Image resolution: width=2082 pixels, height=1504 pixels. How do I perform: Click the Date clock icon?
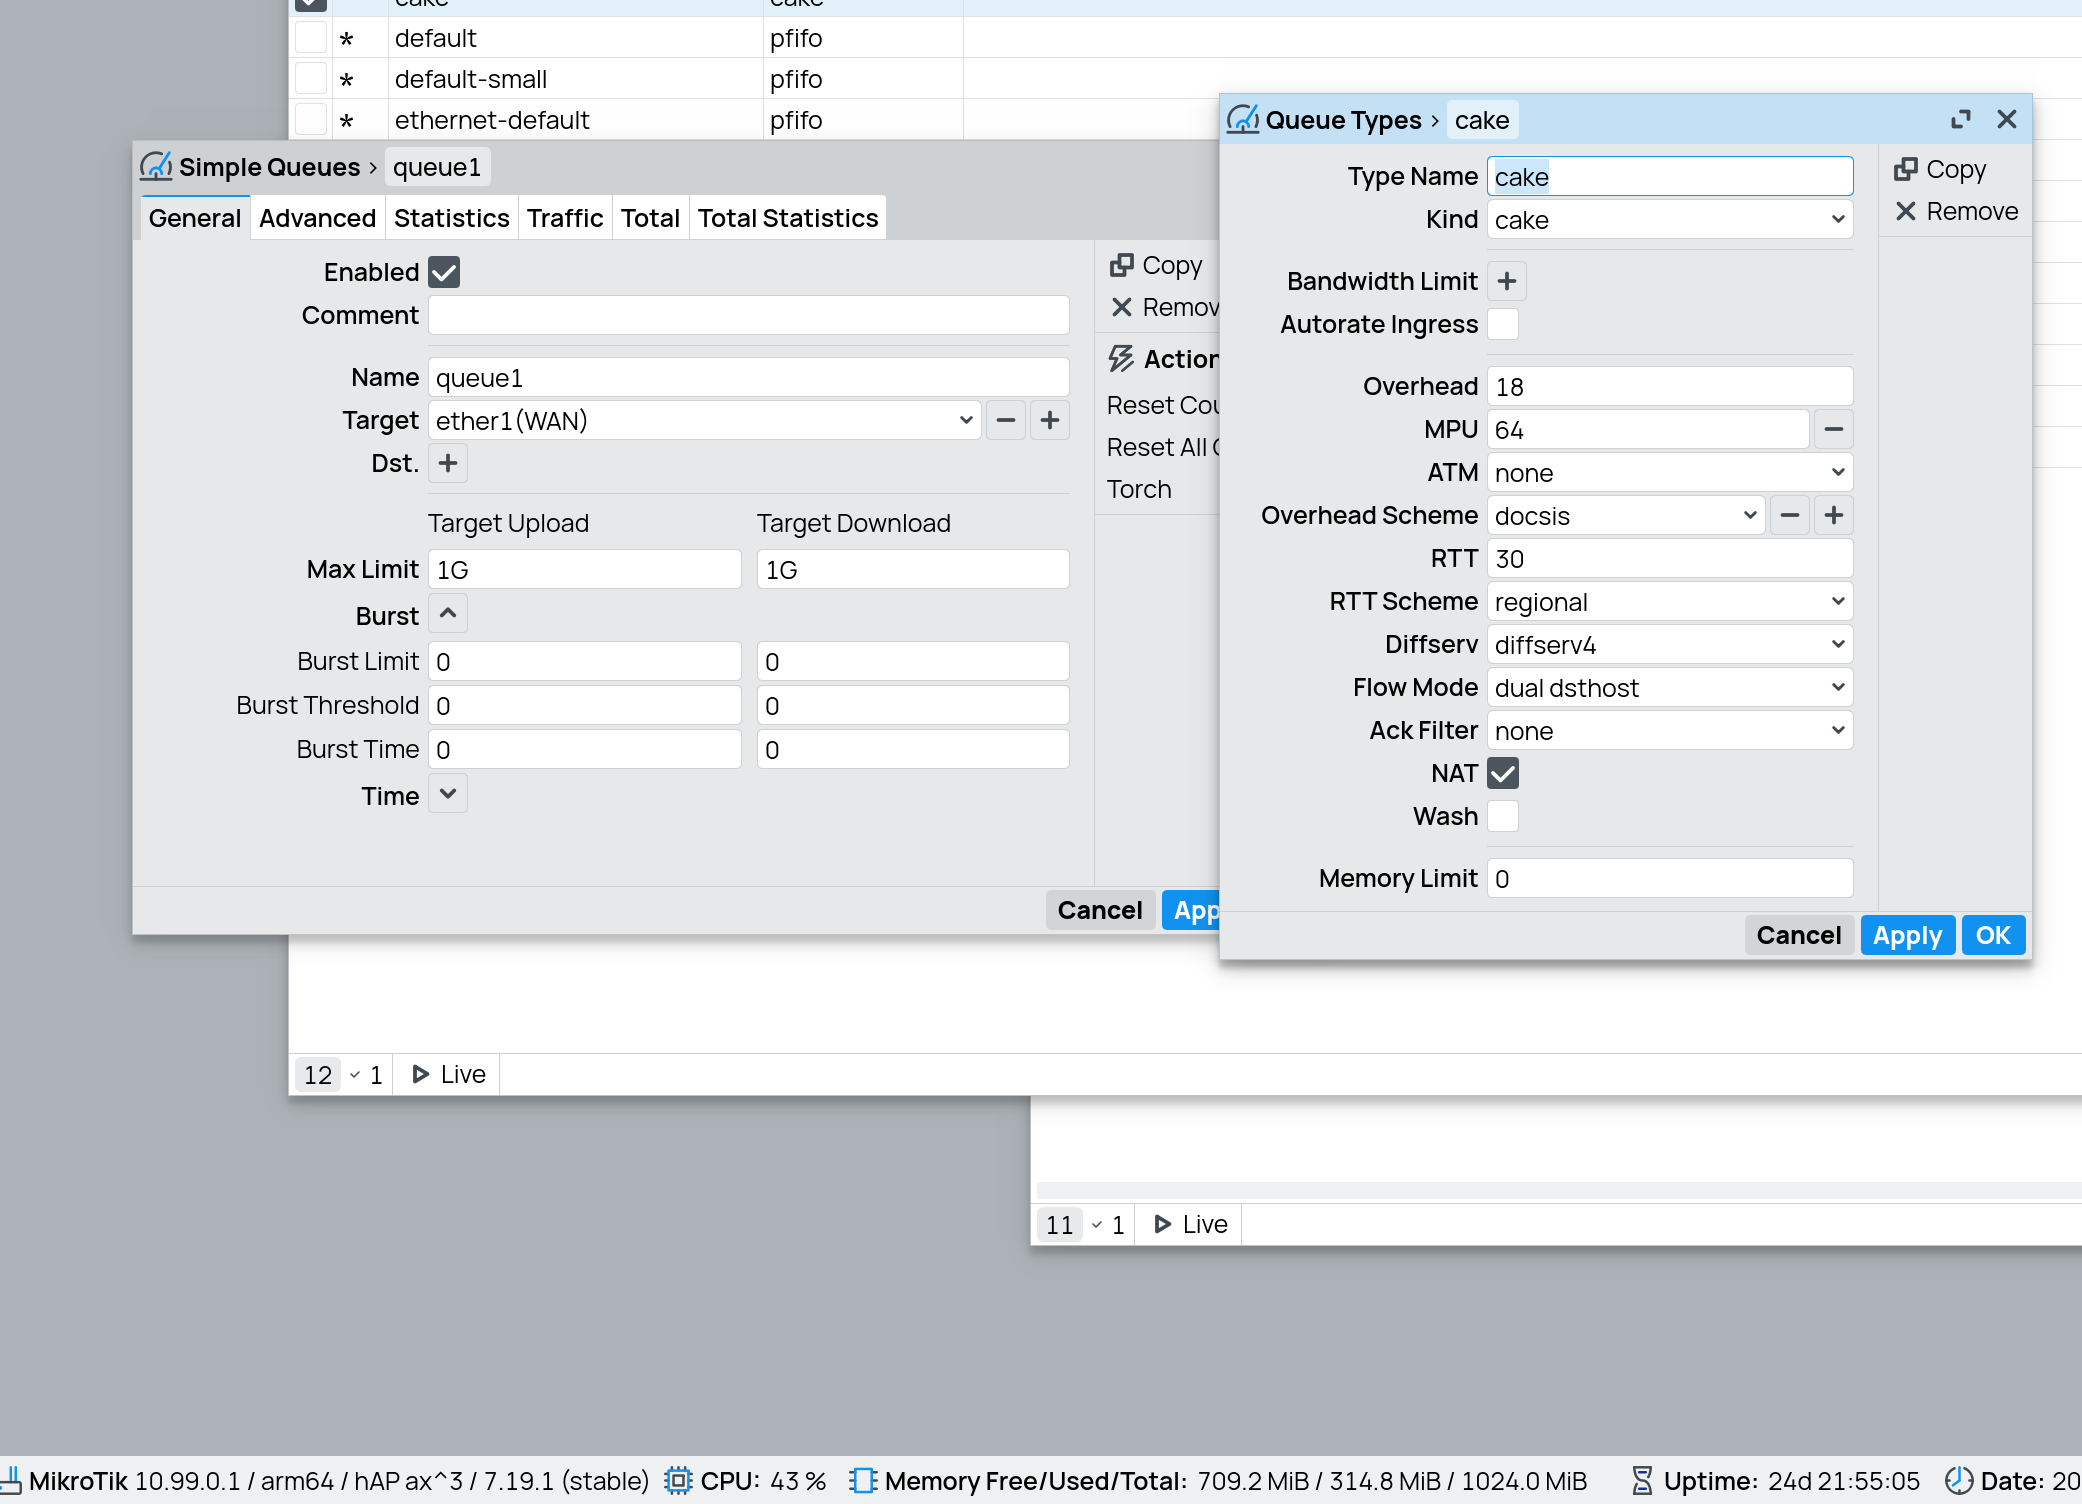1958,1480
